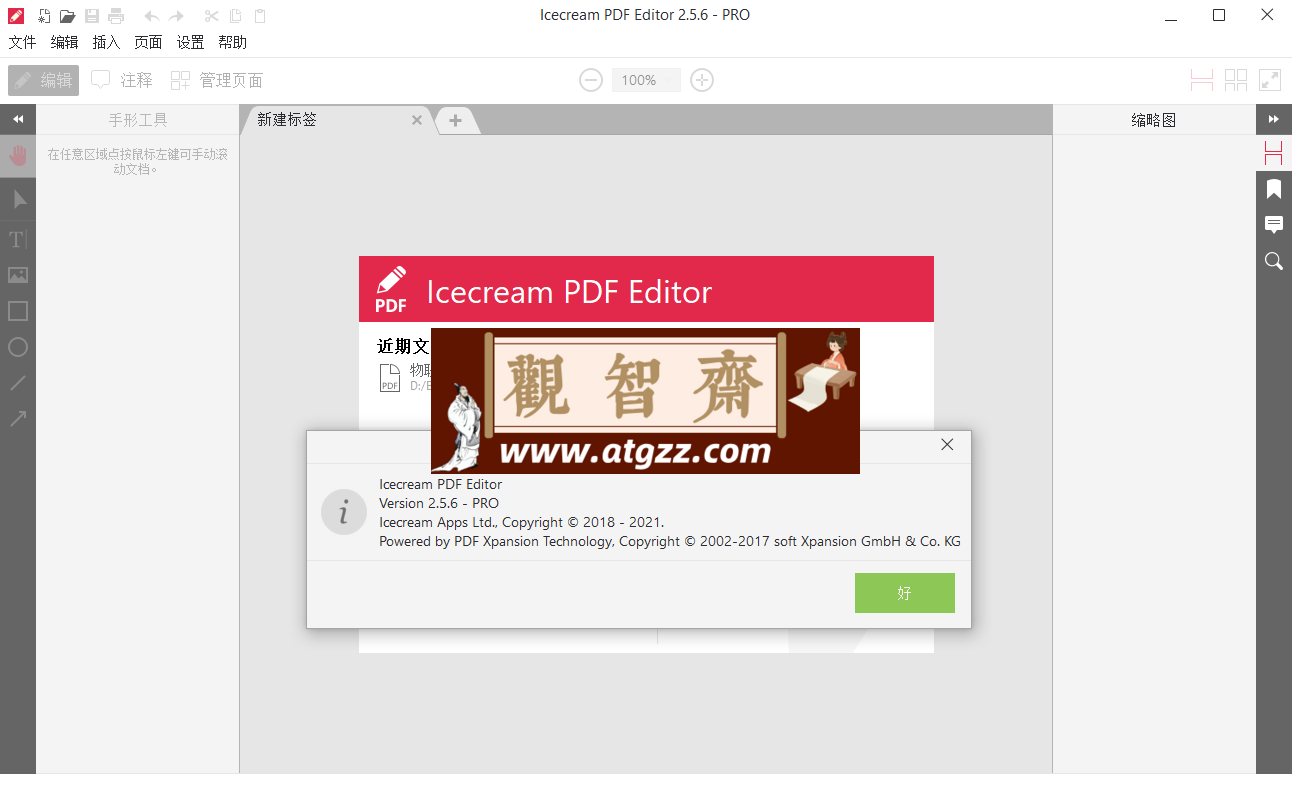Switch to 注释 annotate mode
The width and height of the screenshot is (1292, 803).
click(x=122, y=80)
